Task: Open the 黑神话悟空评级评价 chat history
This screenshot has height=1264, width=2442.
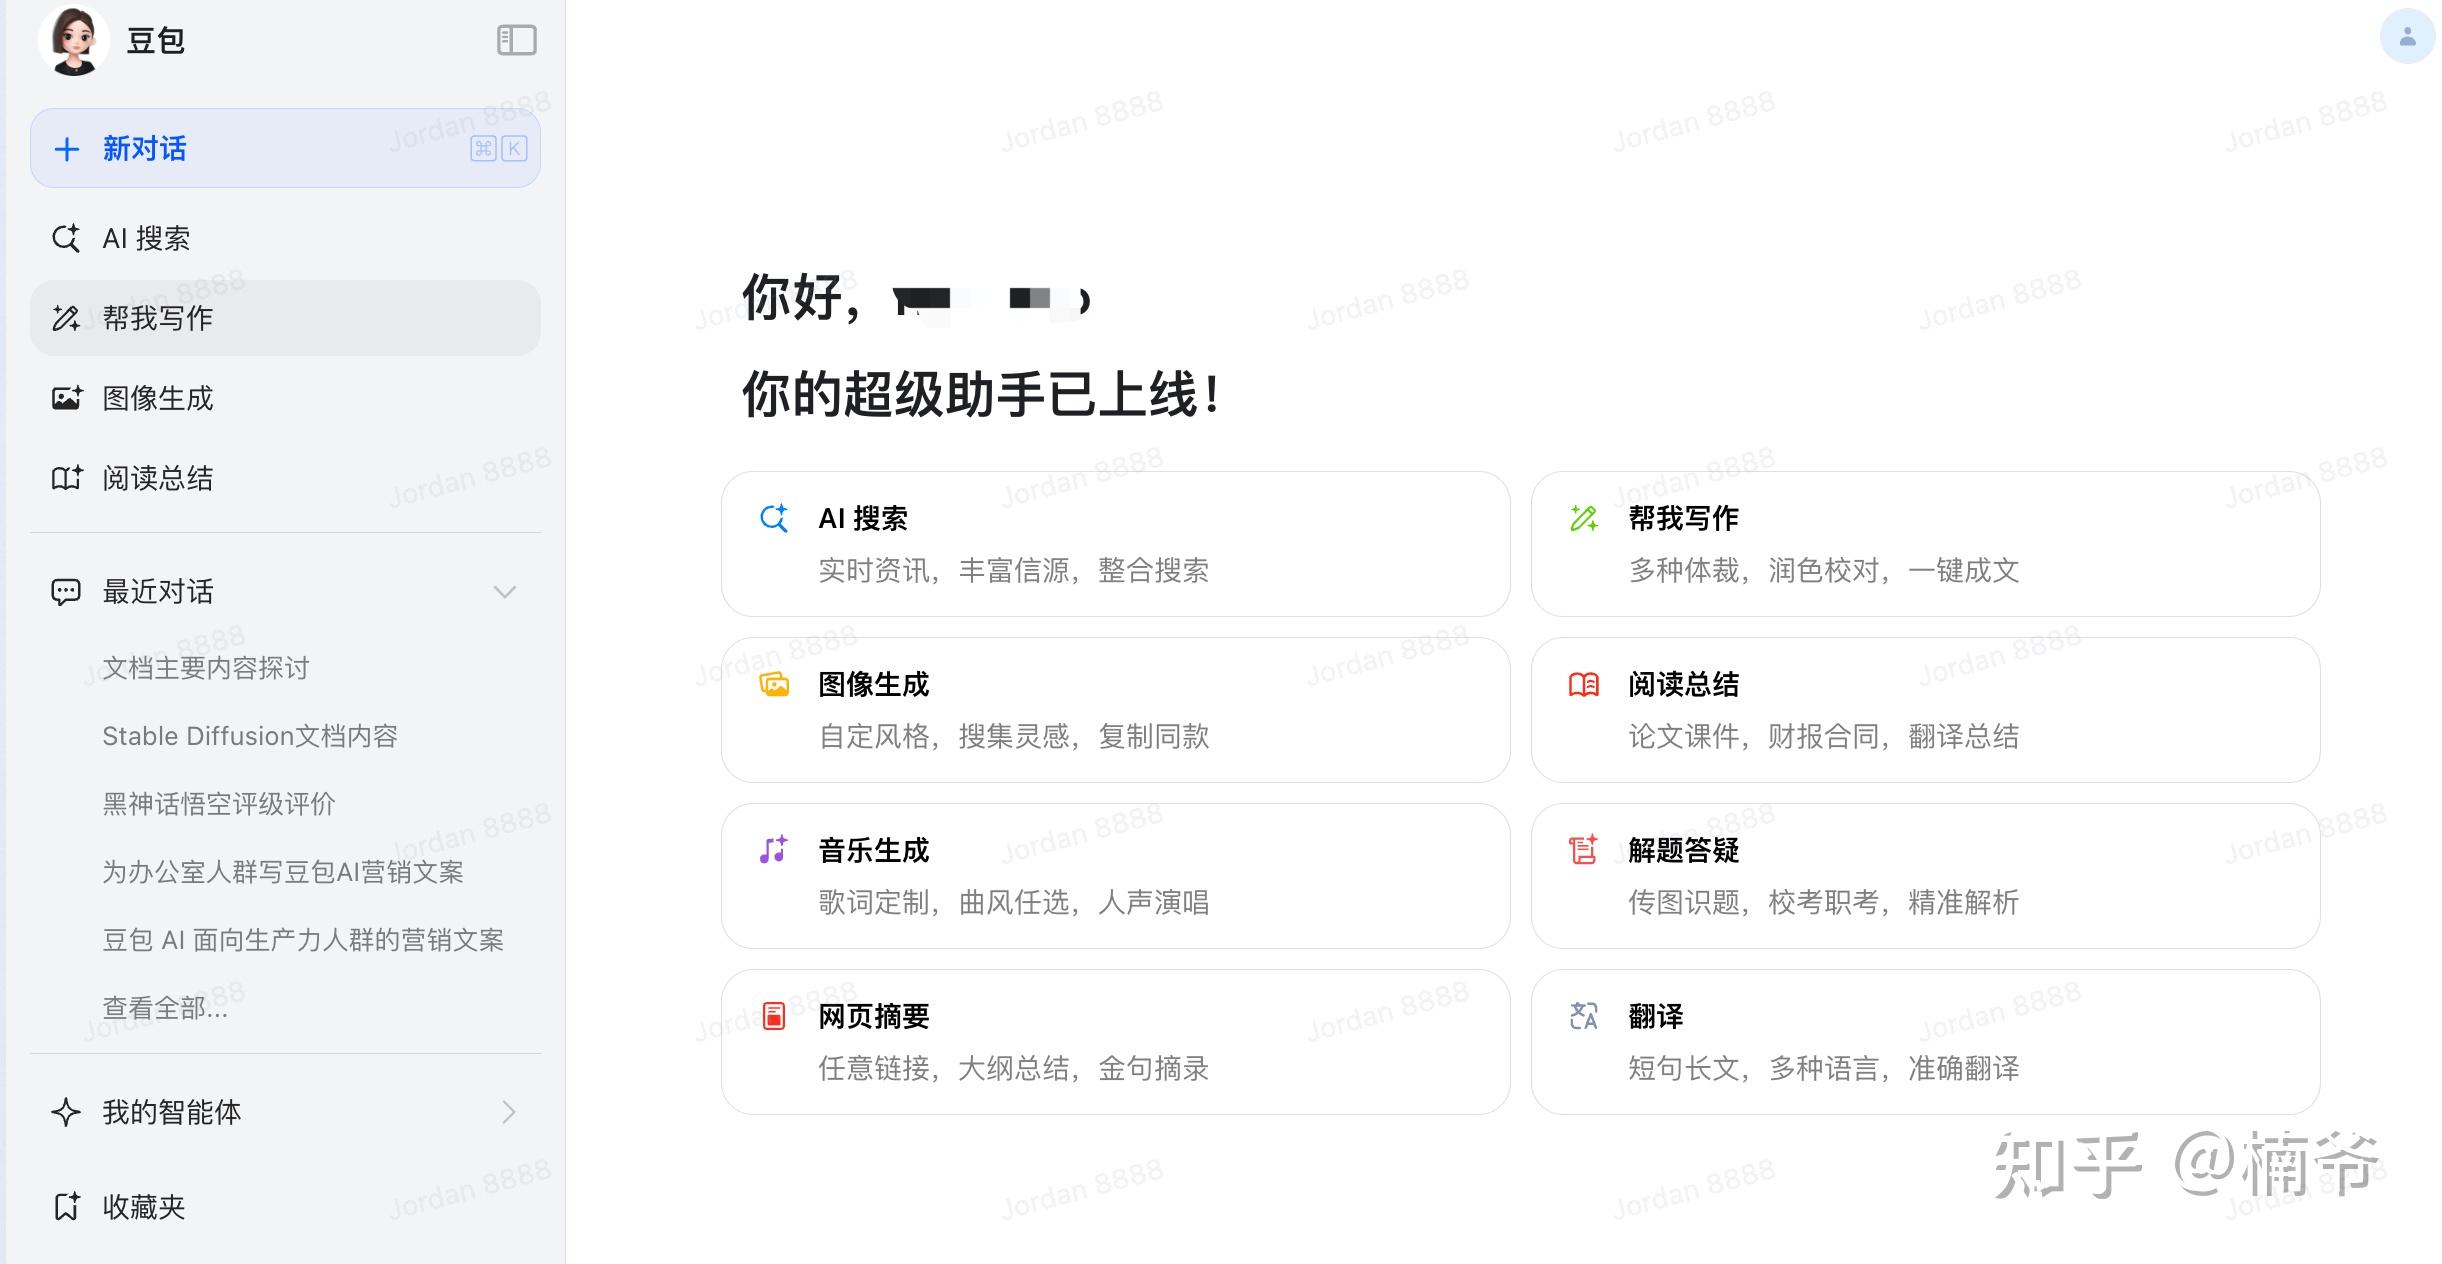Action: tap(218, 804)
